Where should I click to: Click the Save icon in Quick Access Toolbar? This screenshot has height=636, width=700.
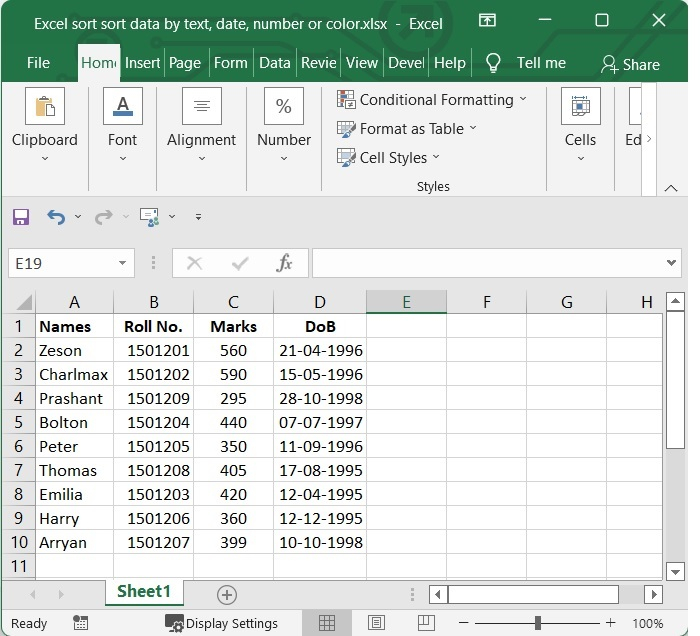click(x=21, y=217)
